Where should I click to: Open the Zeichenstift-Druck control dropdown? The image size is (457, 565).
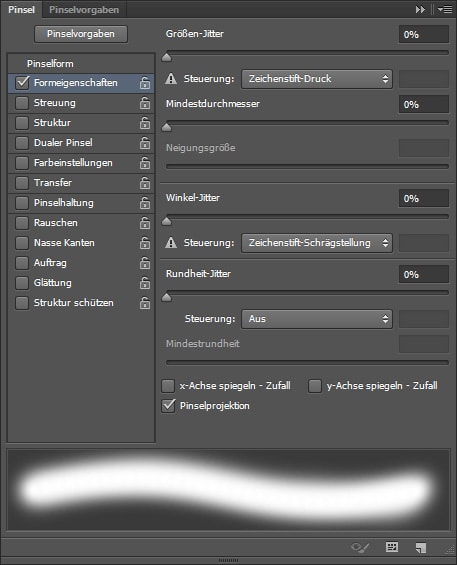317,79
